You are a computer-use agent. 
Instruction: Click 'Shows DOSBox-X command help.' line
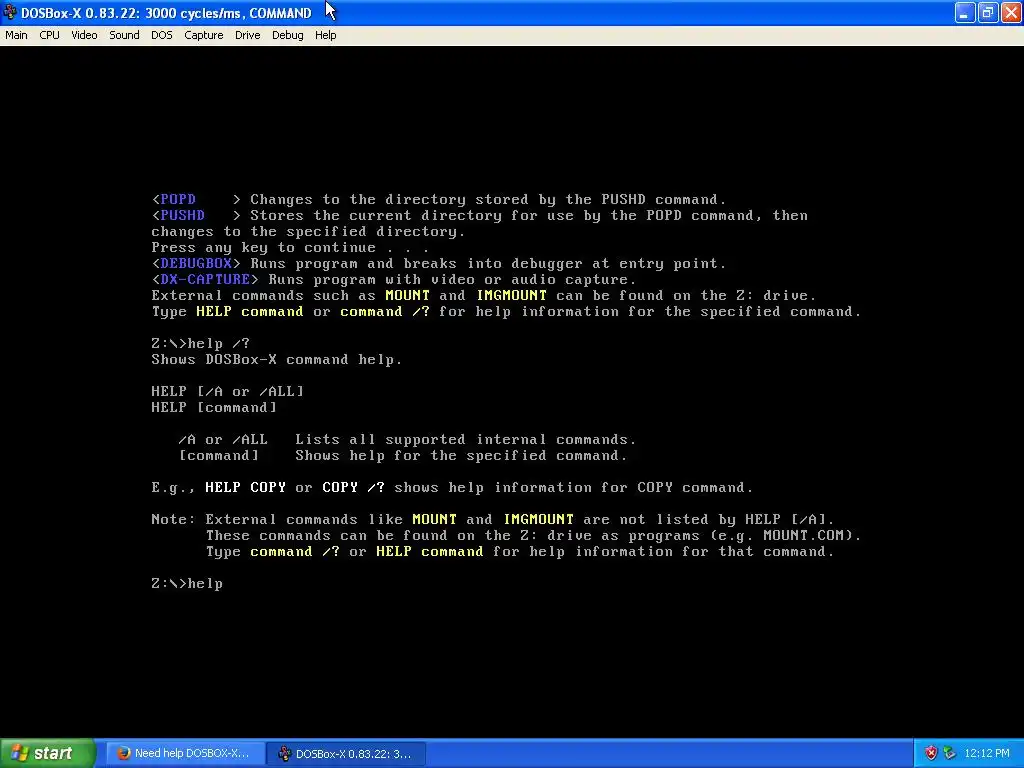pos(276,360)
